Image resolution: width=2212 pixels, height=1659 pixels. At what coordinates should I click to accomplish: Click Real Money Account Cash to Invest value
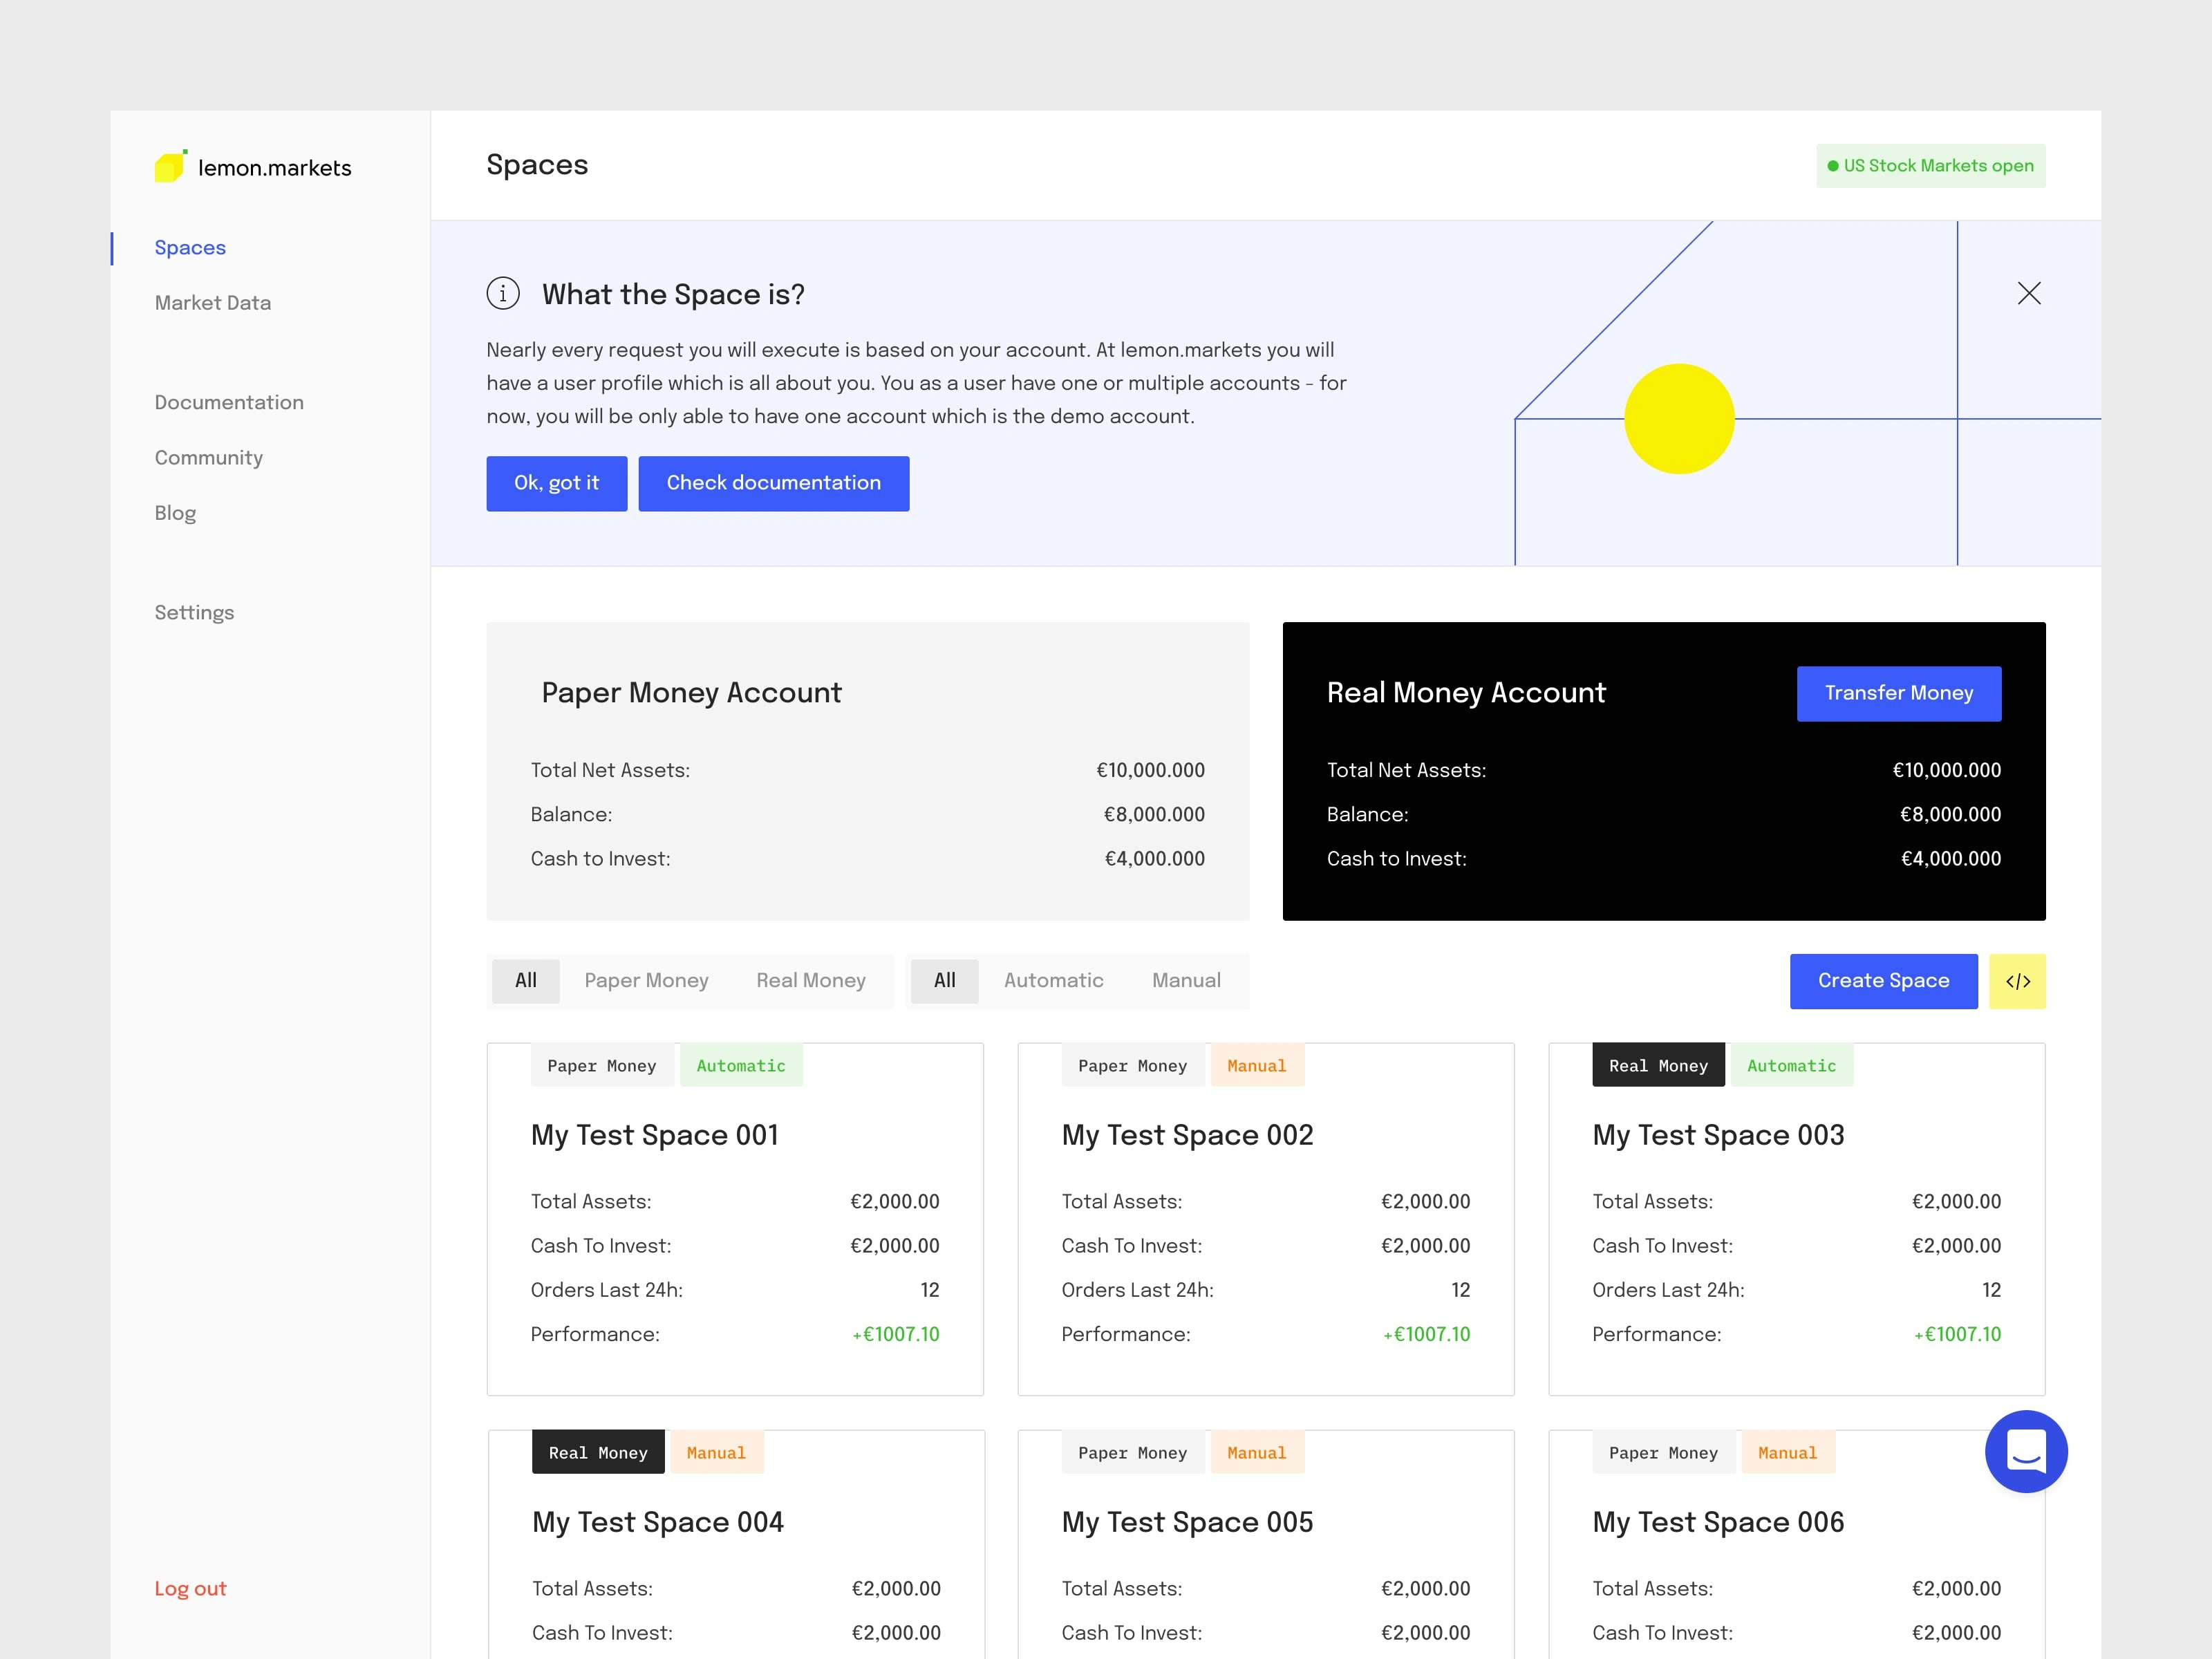click(1951, 859)
